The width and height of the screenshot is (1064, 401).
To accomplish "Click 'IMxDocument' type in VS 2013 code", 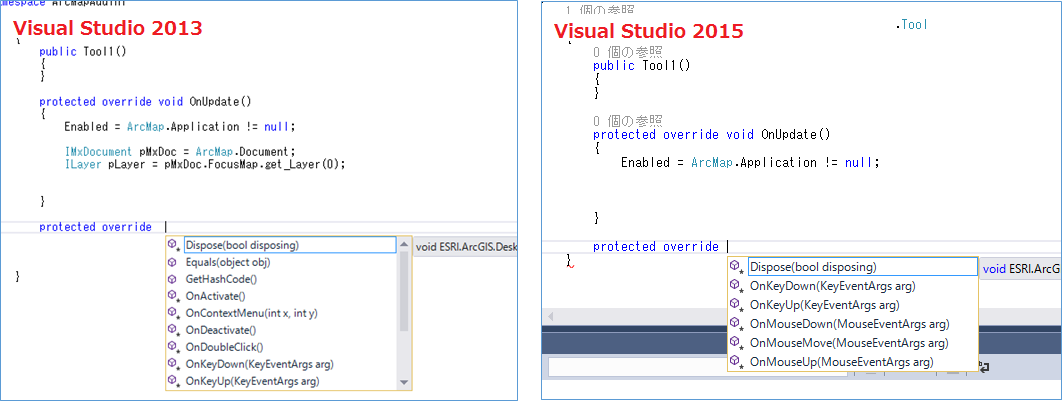I will coord(98,151).
